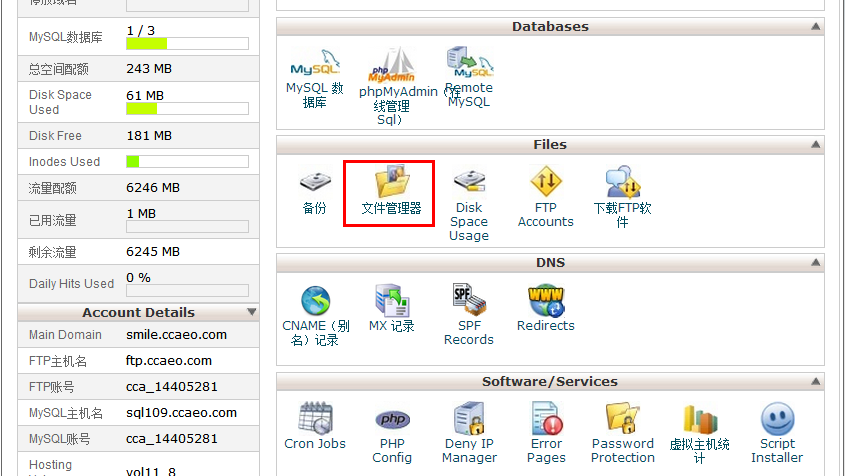Viewport: 845px width, 476px height.
Task: Click the 流量配额 value 6246 MB
Action: click(153, 188)
